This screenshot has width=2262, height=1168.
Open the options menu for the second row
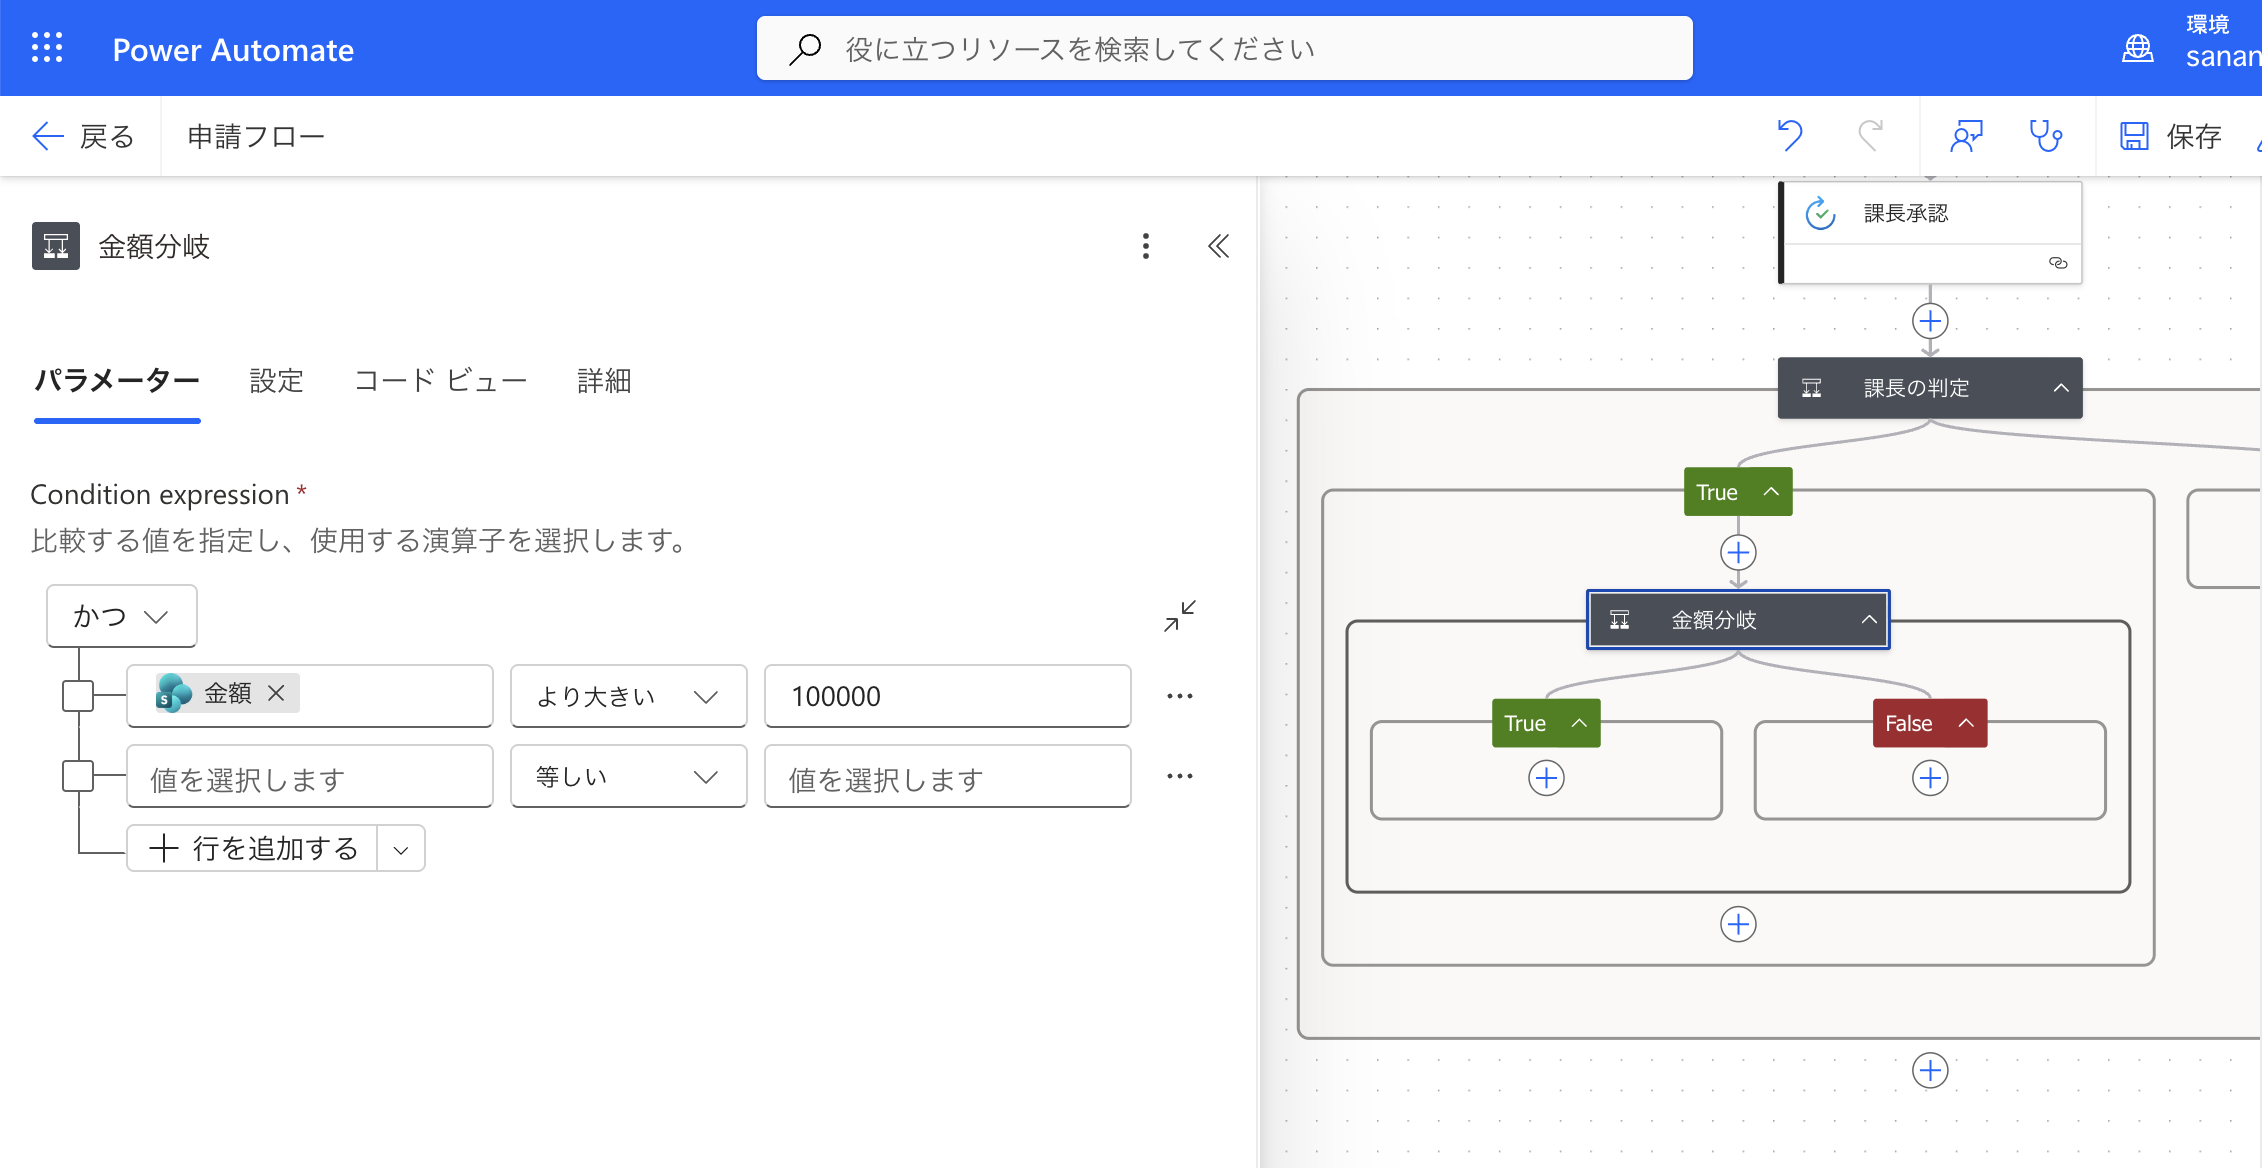tap(1180, 776)
